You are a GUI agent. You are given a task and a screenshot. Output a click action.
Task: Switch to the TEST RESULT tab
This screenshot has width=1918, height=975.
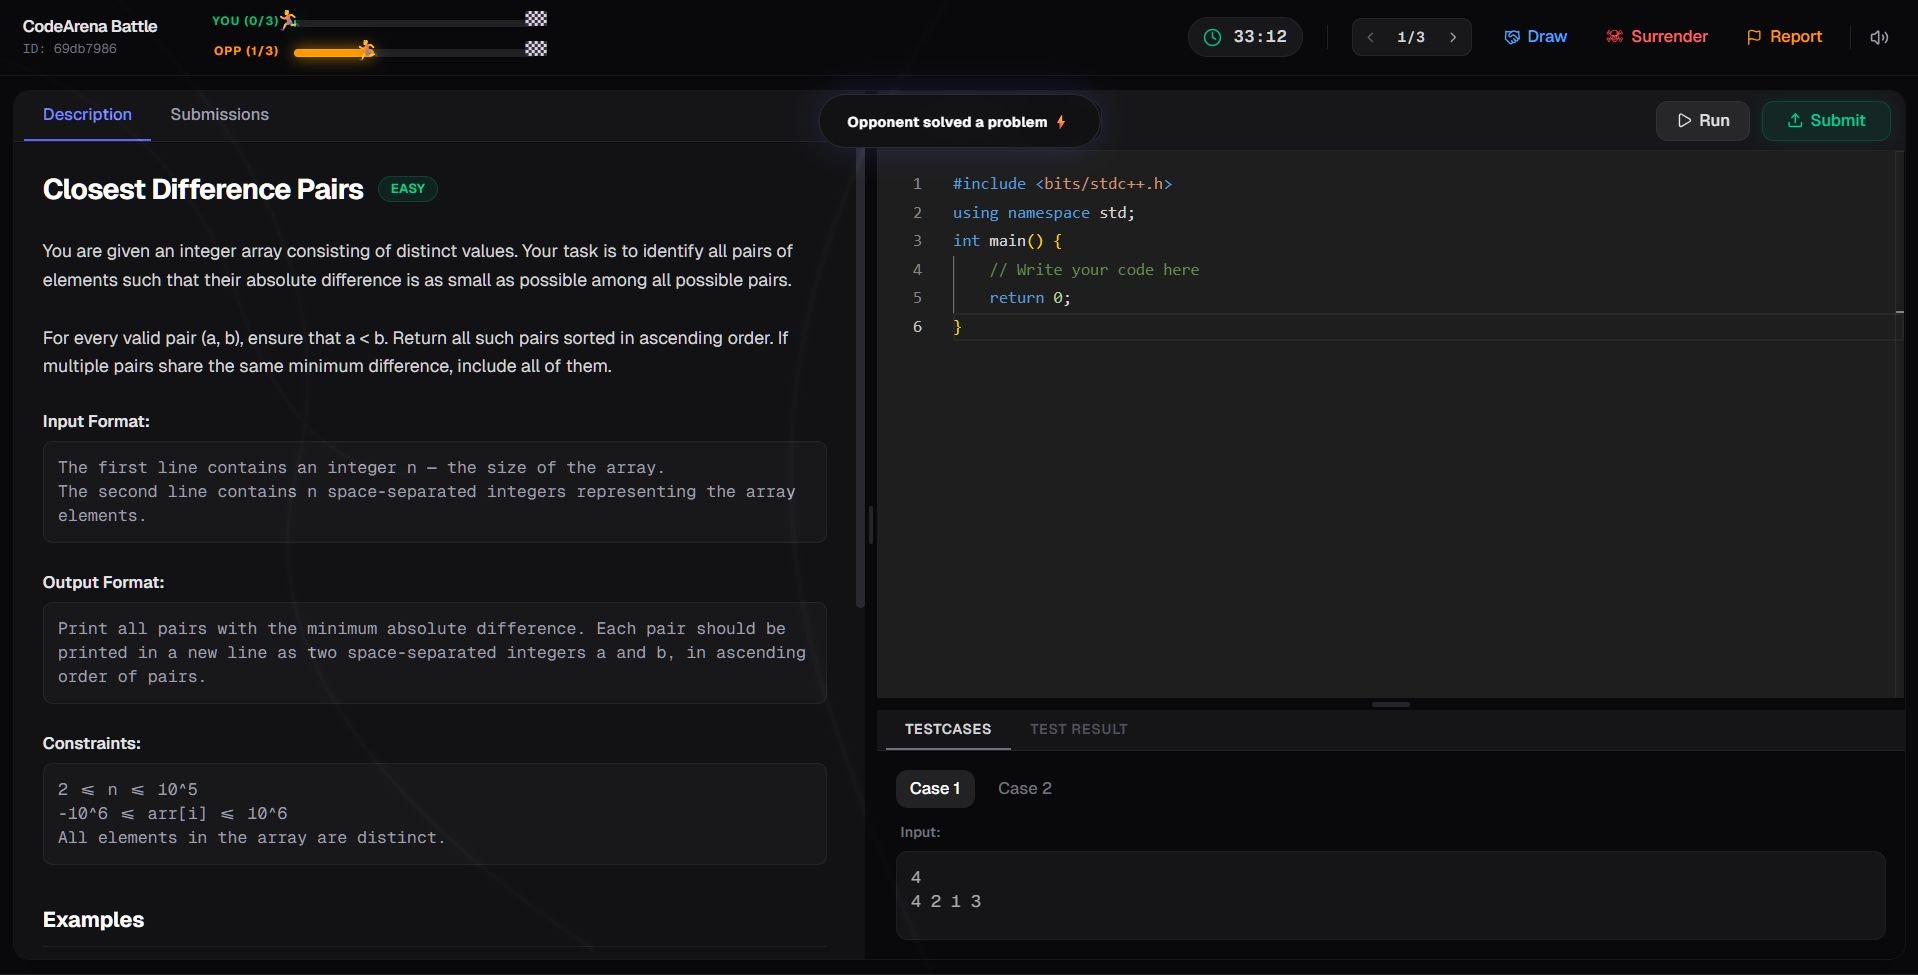pos(1079,729)
